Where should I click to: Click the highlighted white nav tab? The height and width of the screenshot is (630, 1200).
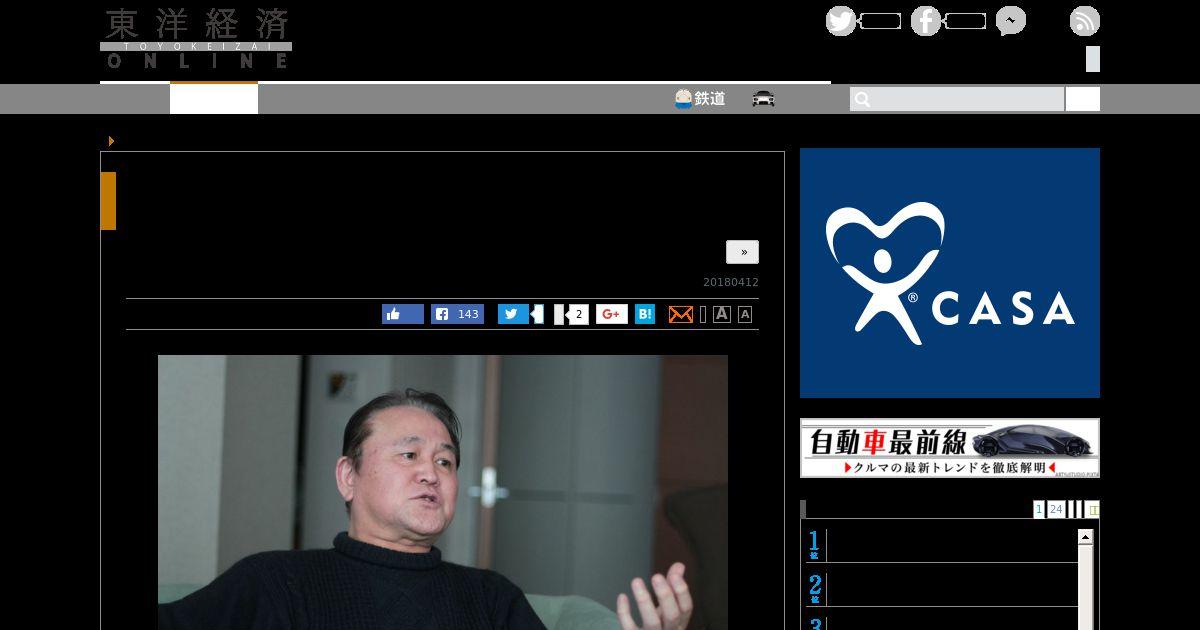tap(214, 99)
